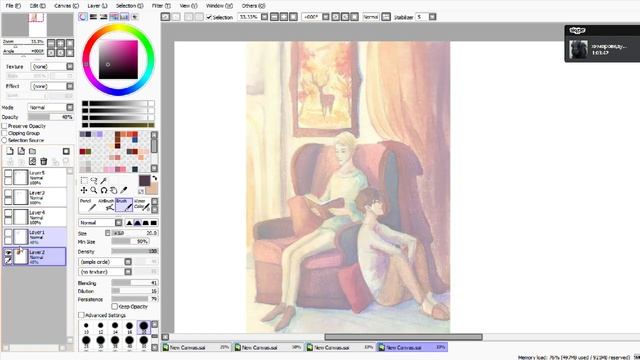Viewport: 640px width, 360px height.
Task: Create a new layer folder
Action: pos(32,151)
